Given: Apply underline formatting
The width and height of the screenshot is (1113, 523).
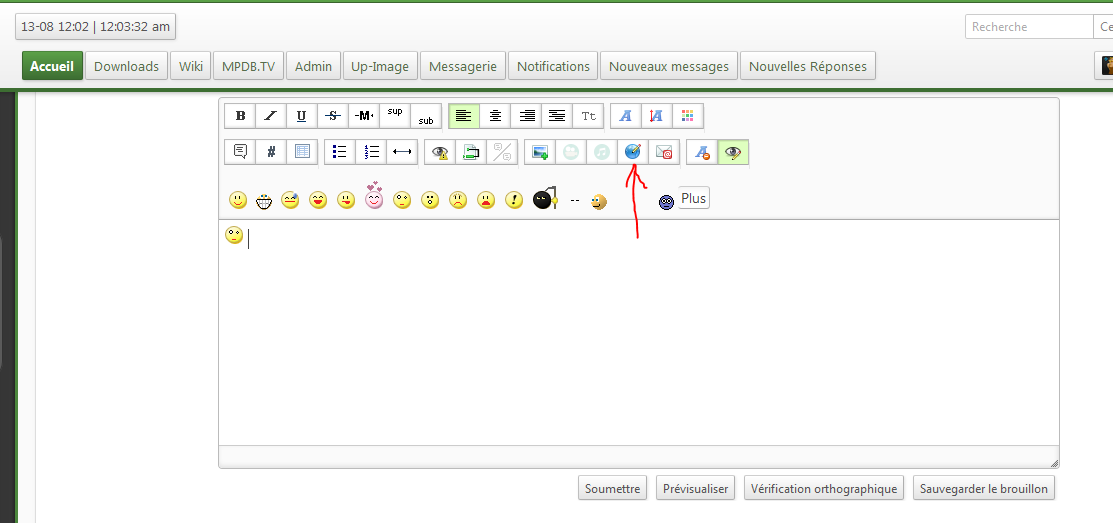Looking at the screenshot, I should click(302, 116).
